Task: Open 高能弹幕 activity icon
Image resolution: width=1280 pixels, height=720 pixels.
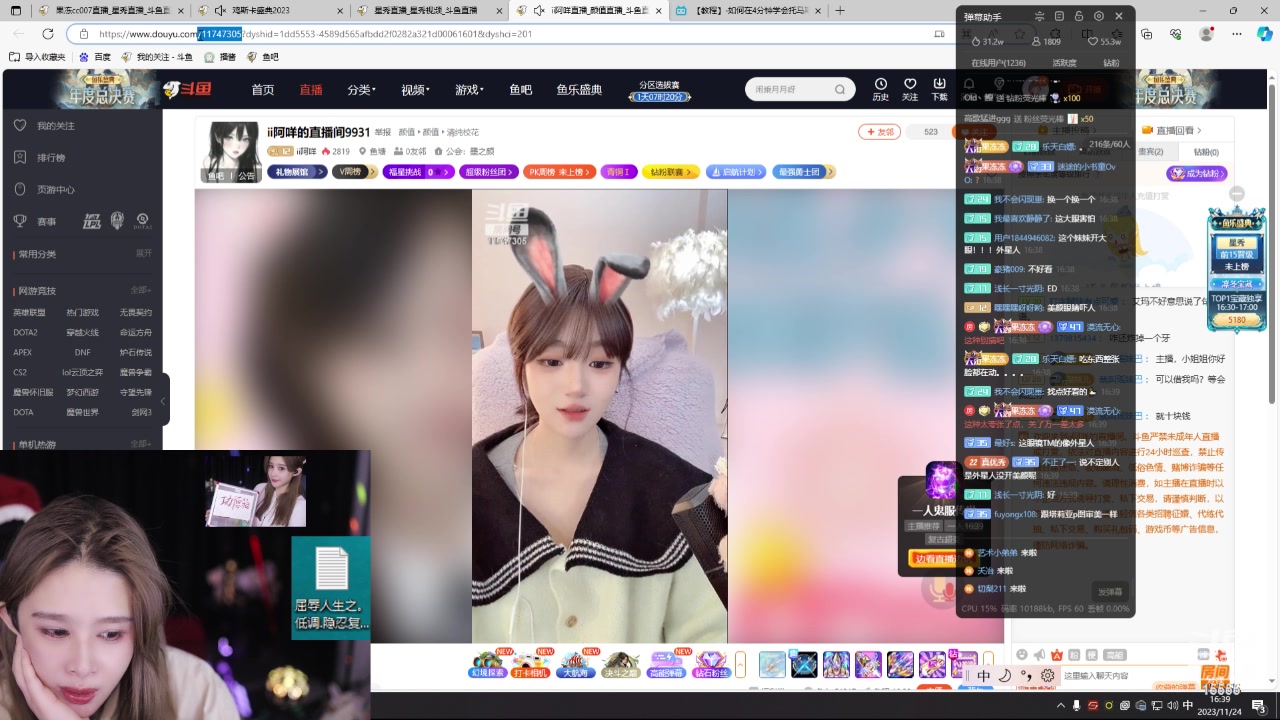Action: [666, 665]
